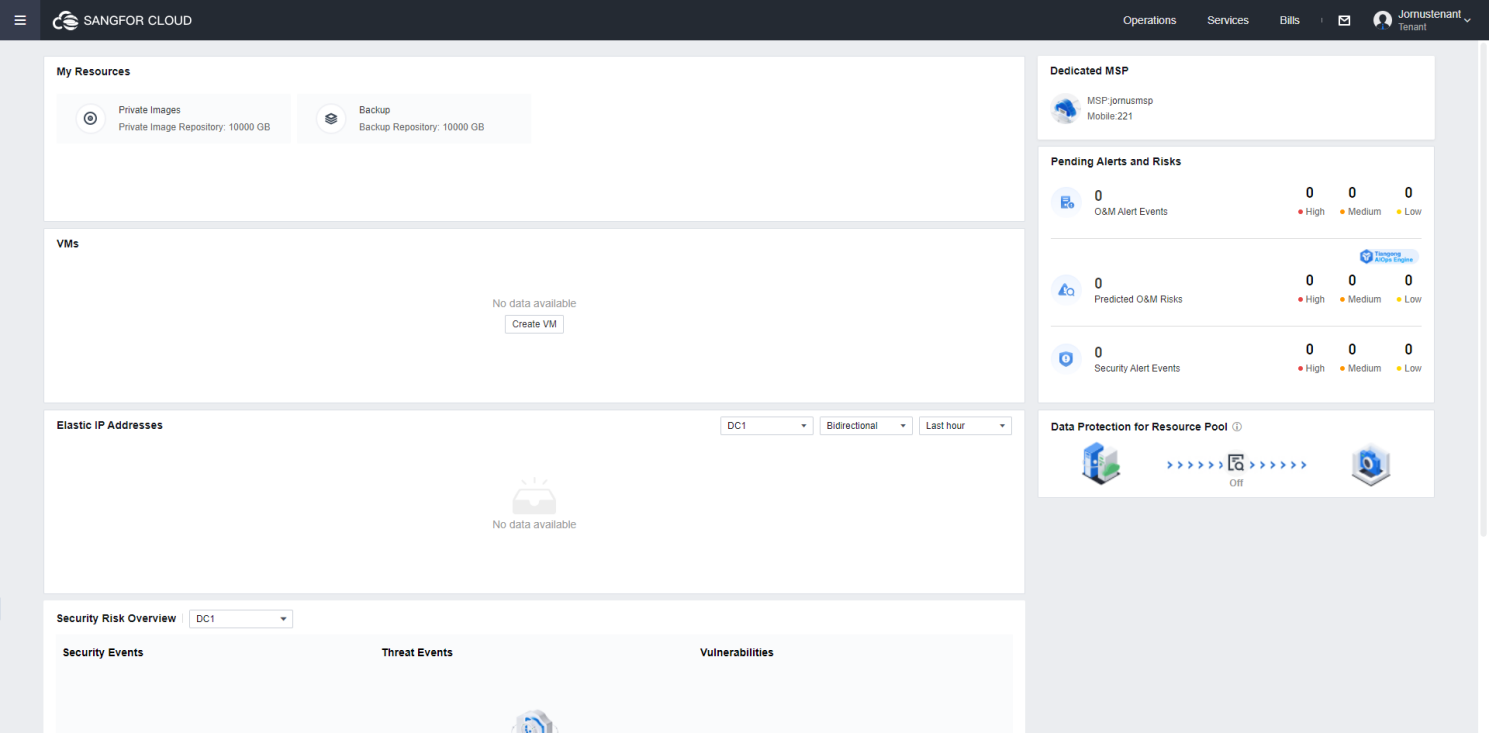Click the Dedicated MSP cloud icon

point(1066,108)
